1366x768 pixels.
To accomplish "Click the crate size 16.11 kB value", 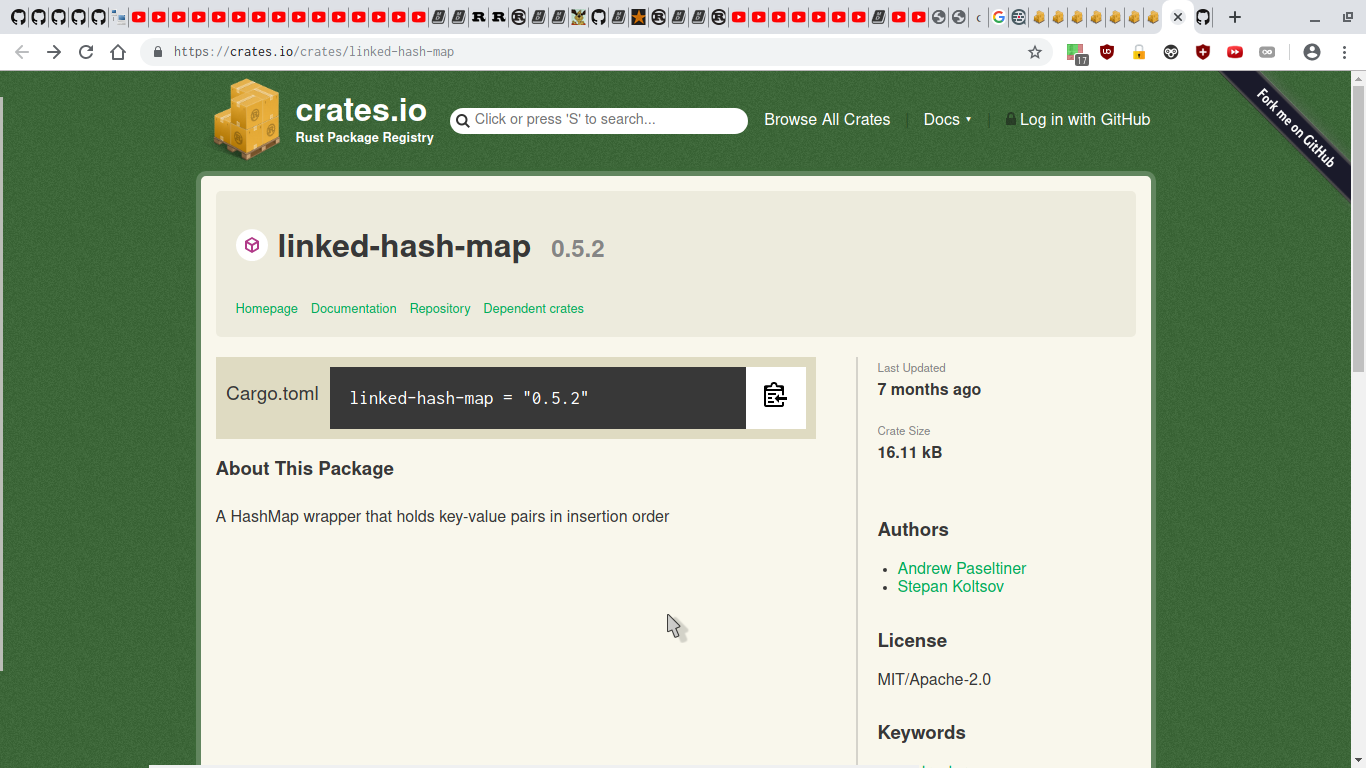I will coord(910,452).
